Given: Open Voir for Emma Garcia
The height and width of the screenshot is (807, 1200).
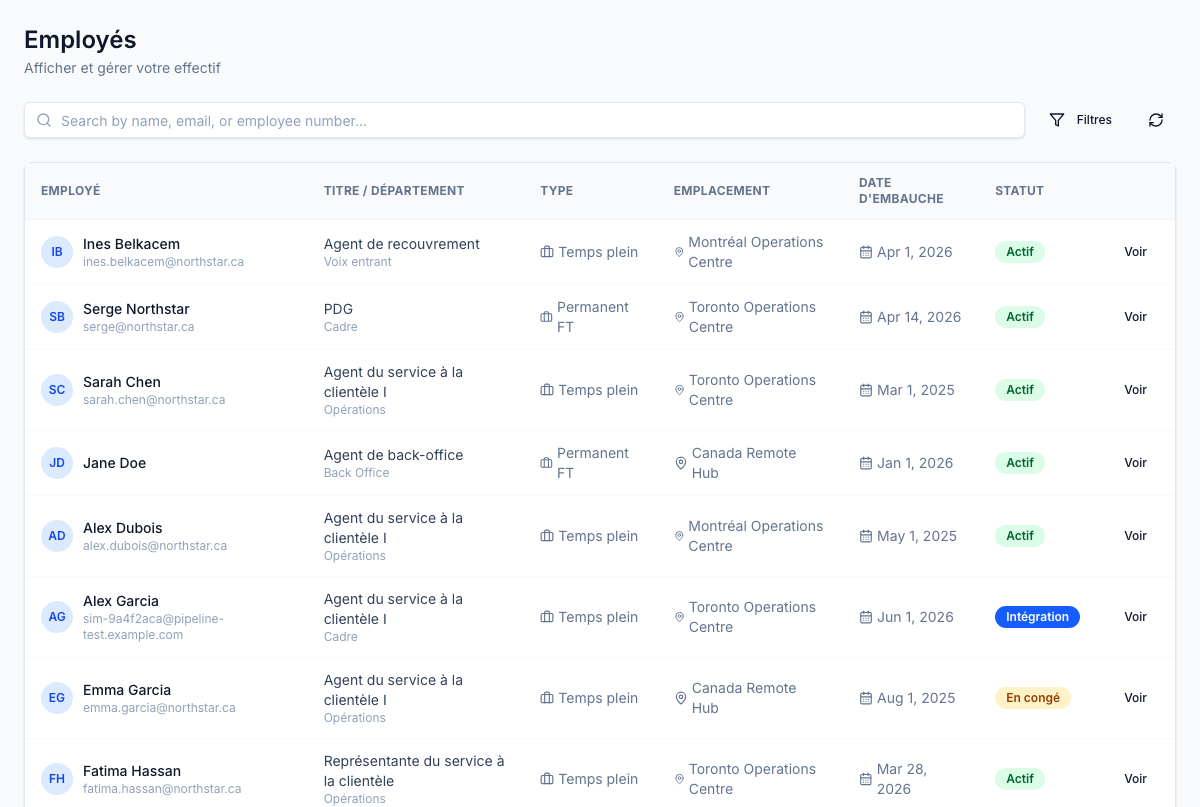Looking at the screenshot, I should pyautogui.click(x=1135, y=698).
